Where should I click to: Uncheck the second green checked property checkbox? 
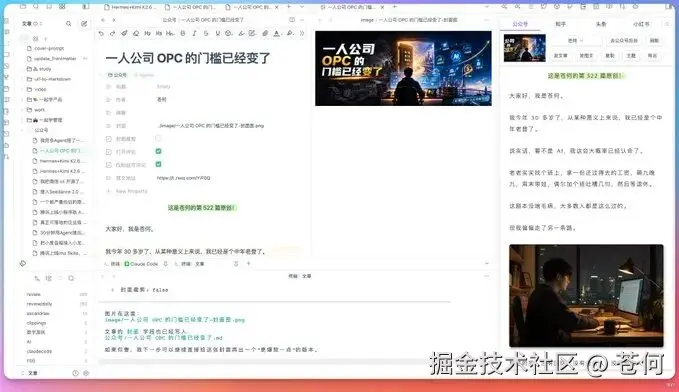158,164
